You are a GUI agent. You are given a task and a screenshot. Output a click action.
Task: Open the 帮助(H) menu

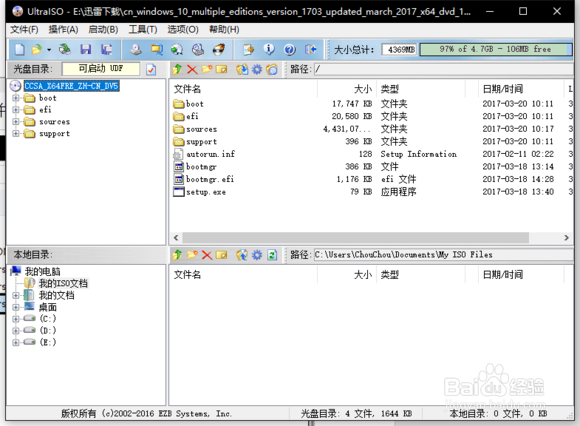(224, 29)
